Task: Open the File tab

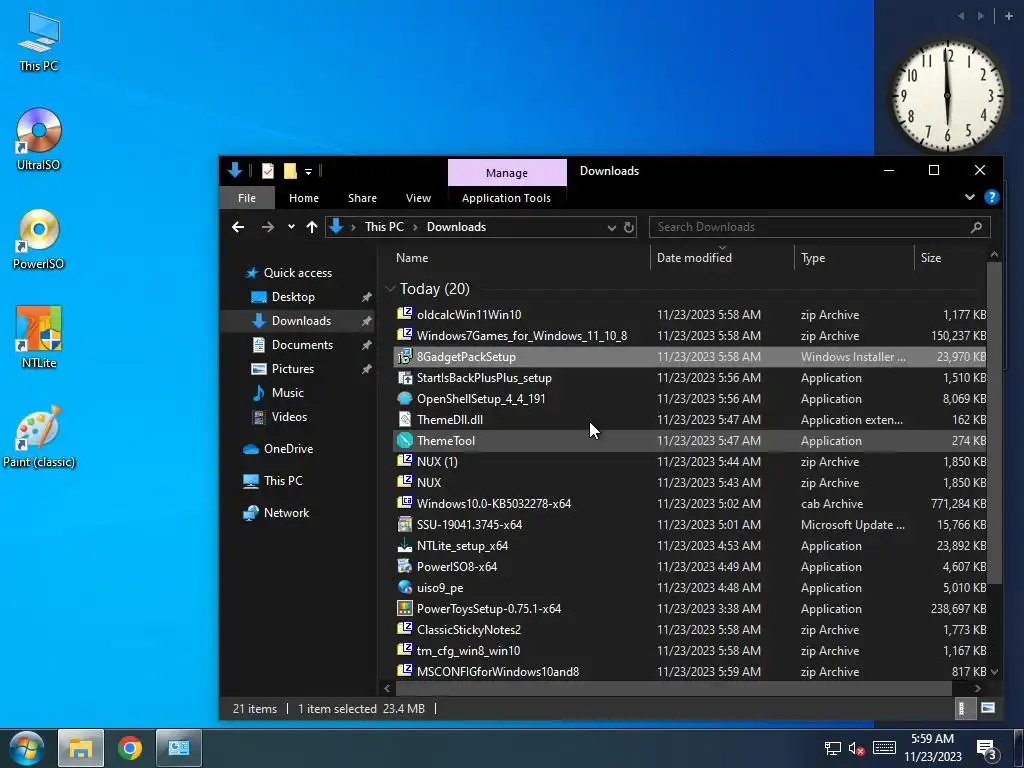Action: [x=247, y=198]
